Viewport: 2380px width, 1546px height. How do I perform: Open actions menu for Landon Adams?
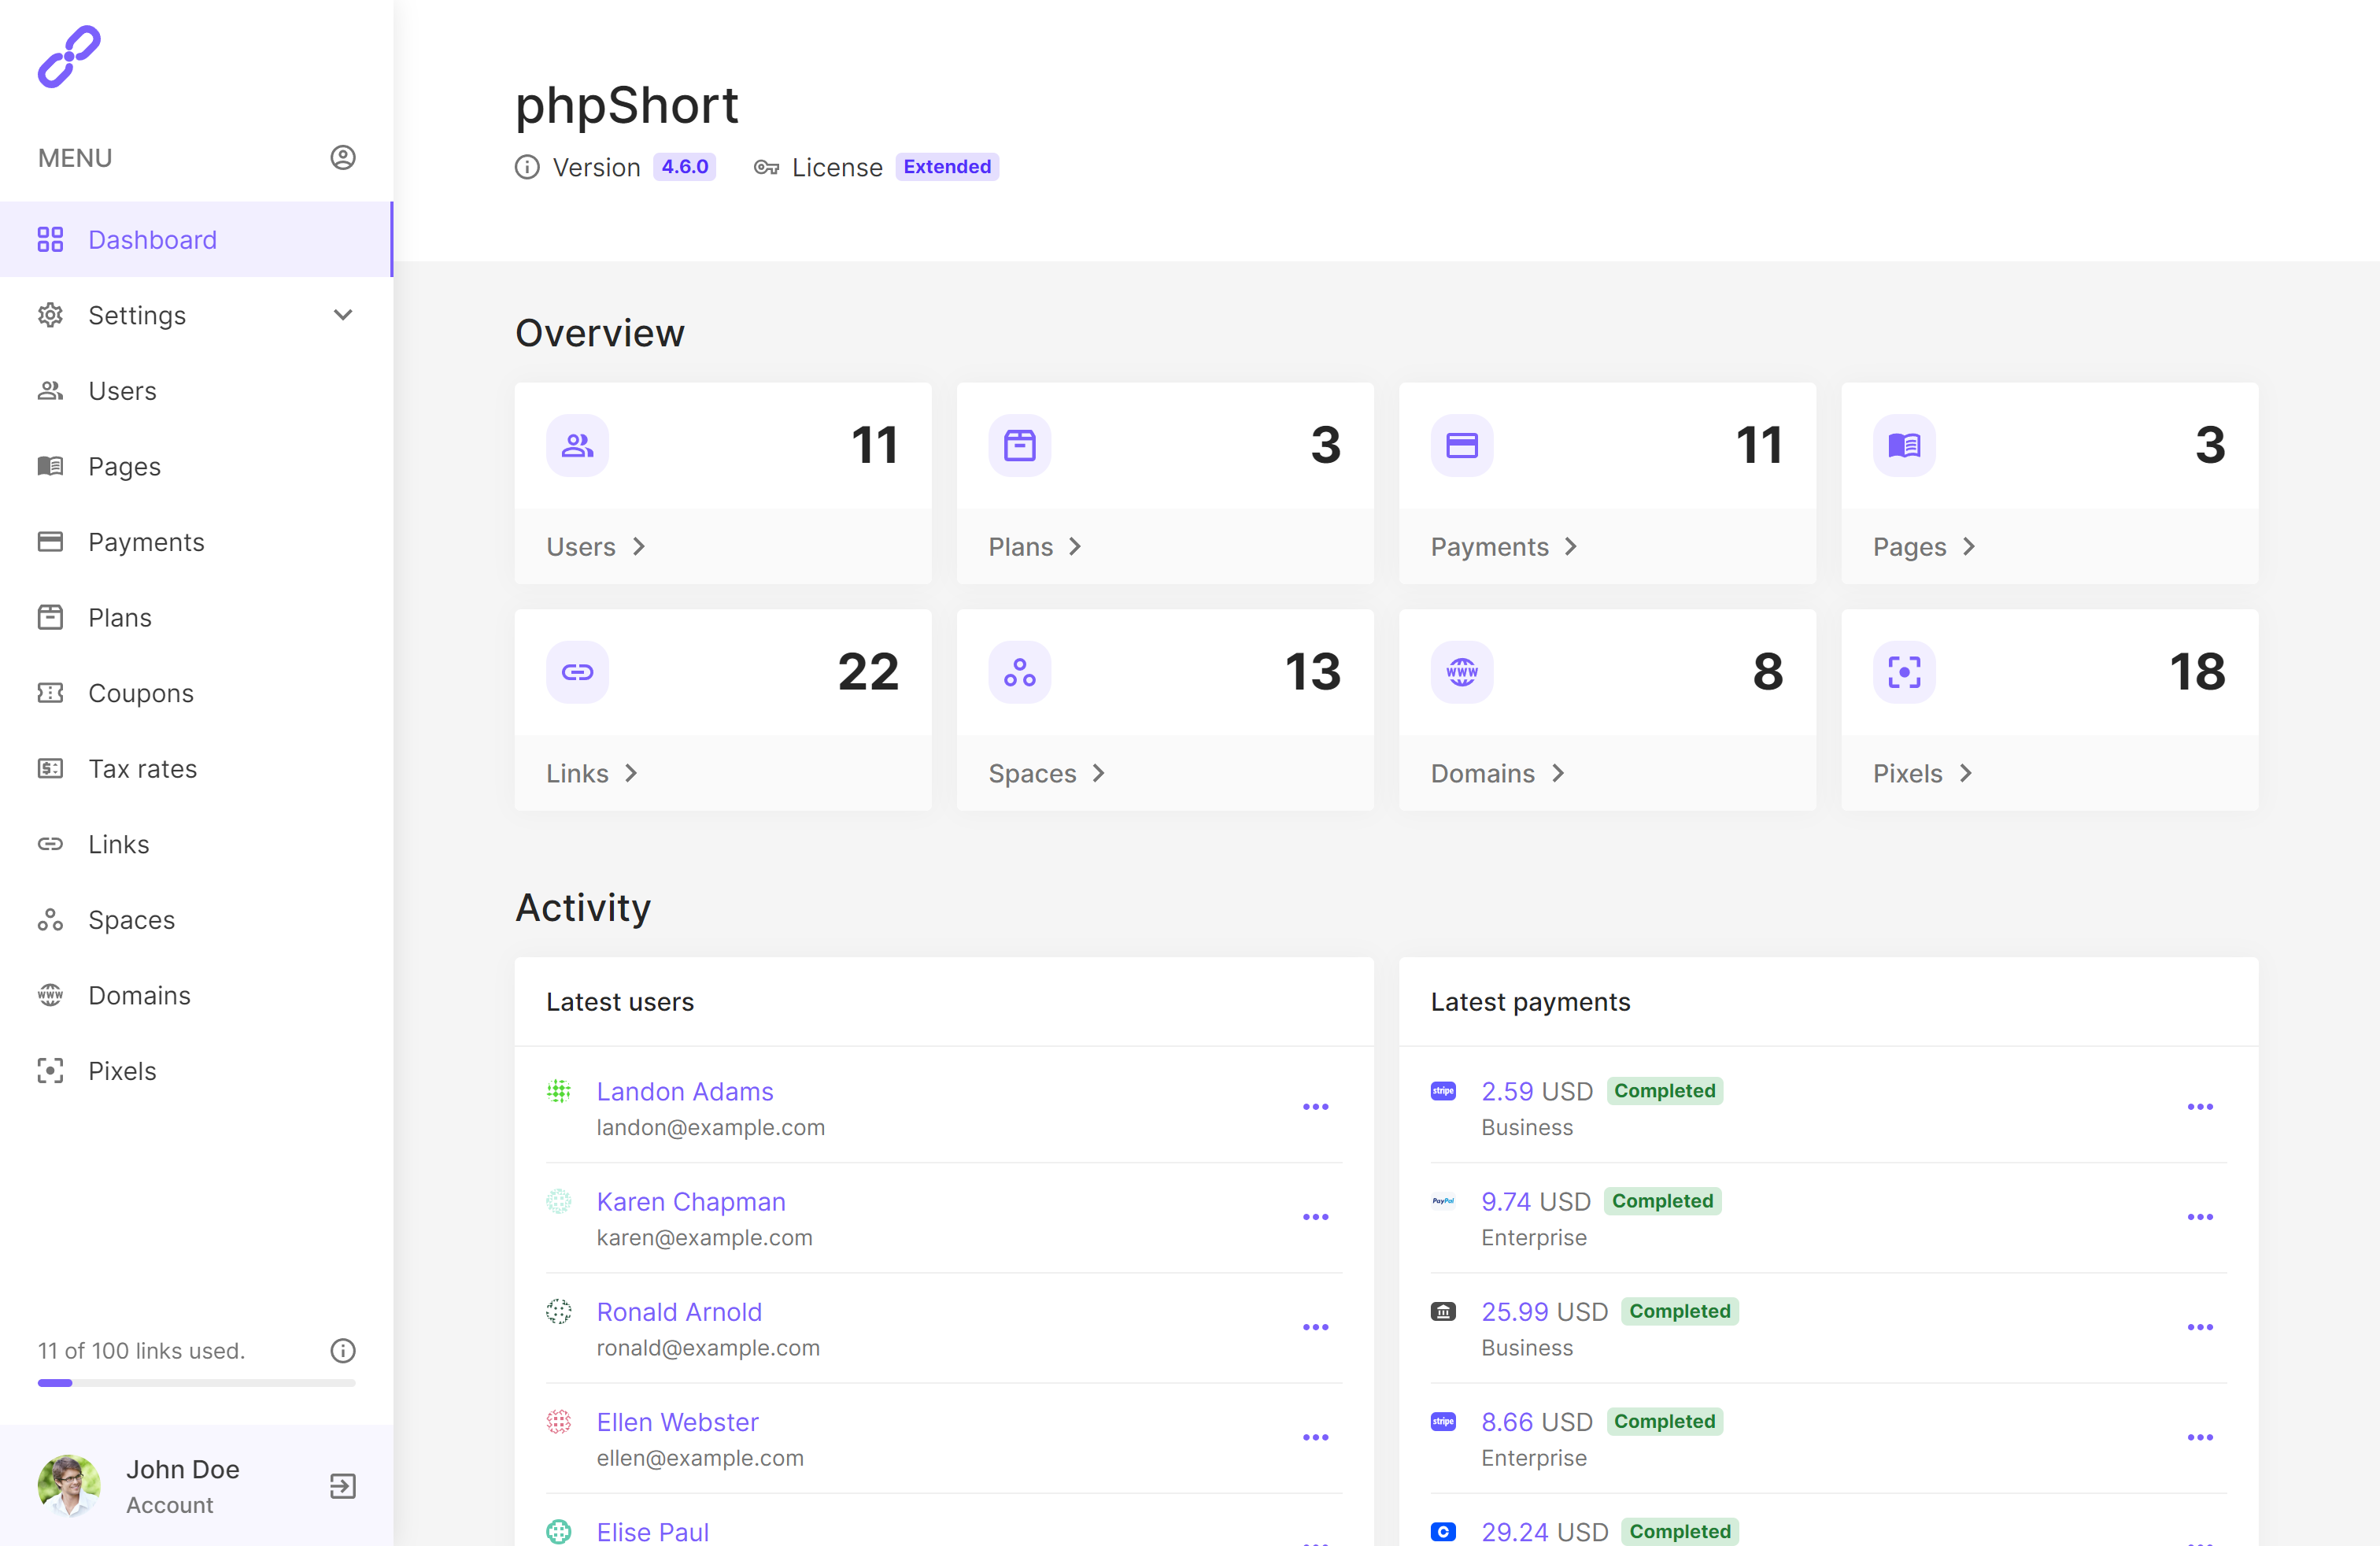coord(1316,1107)
